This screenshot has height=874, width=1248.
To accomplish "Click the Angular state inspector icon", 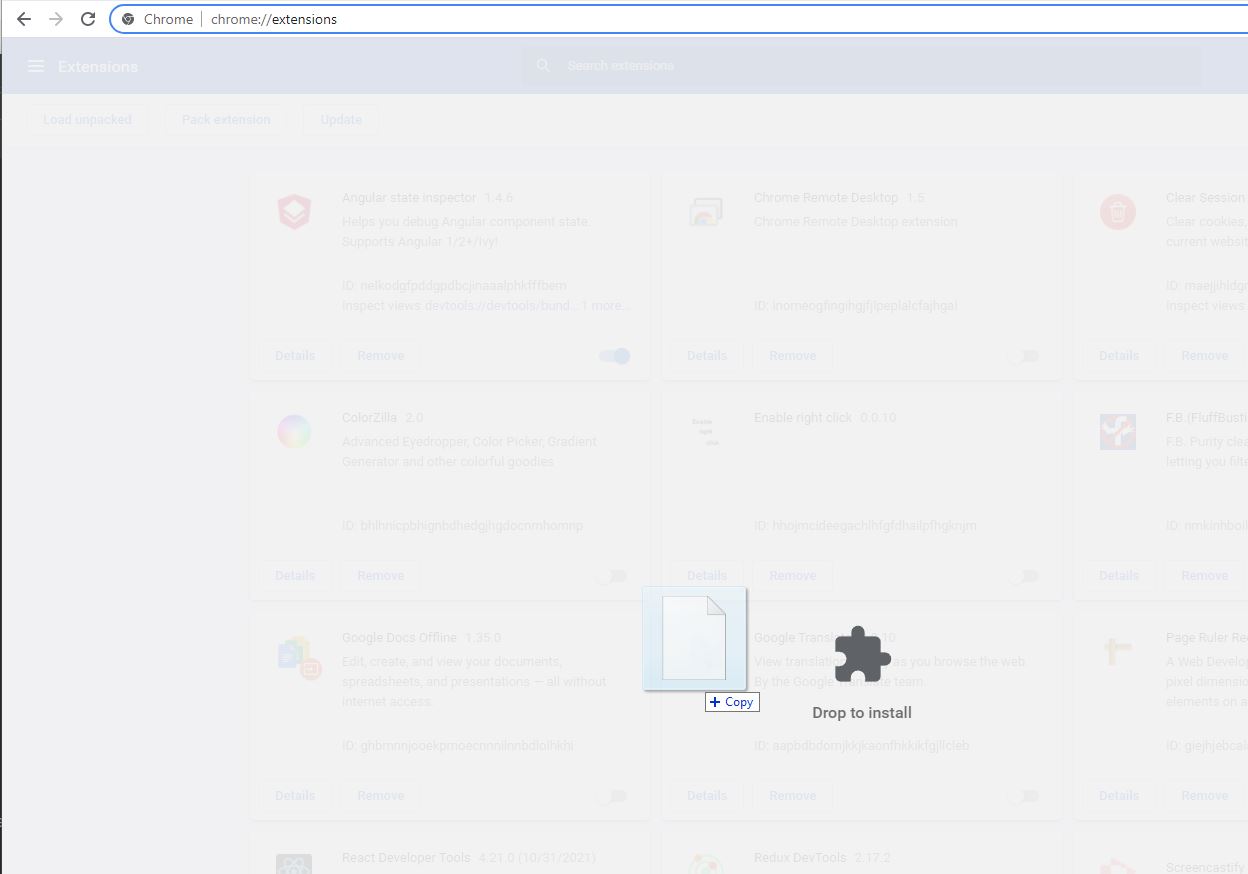I will 294,212.
